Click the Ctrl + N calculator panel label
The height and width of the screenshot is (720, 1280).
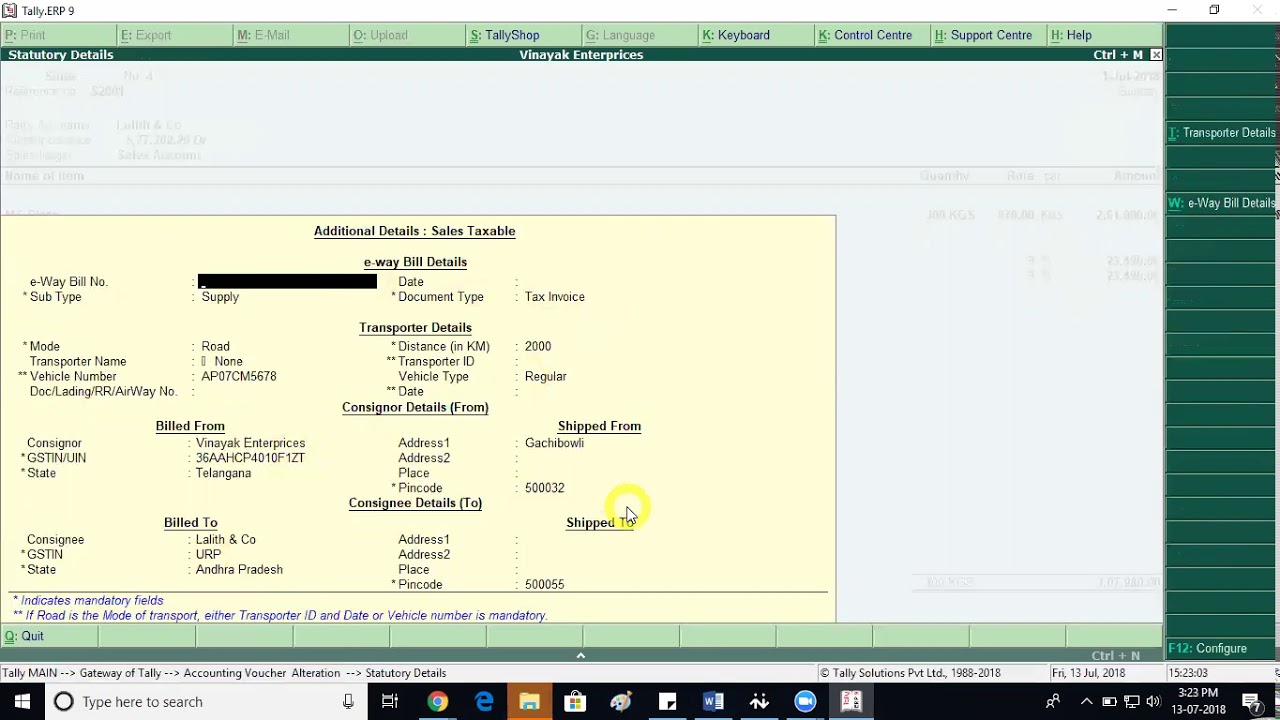1116,656
